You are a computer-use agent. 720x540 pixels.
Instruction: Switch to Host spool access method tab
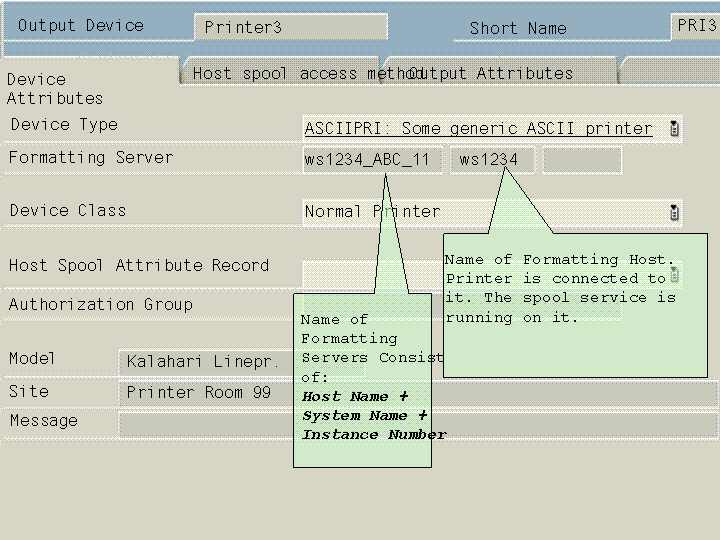[x=282, y=73]
